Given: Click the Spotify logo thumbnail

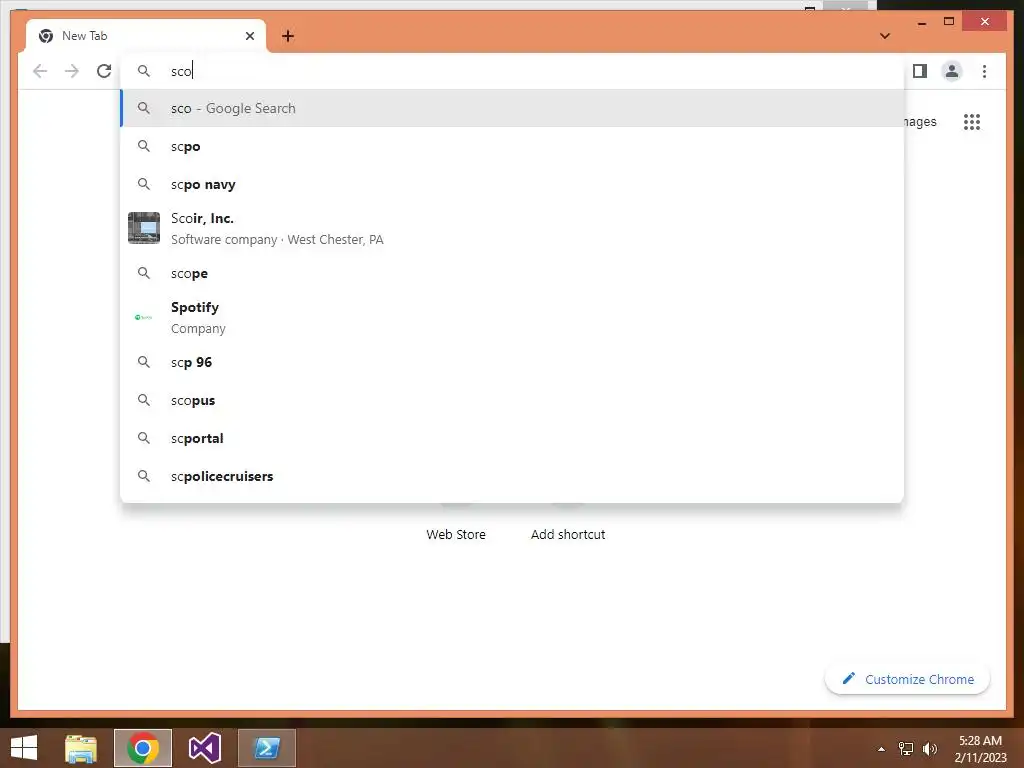Looking at the screenshot, I should pyautogui.click(x=144, y=317).
